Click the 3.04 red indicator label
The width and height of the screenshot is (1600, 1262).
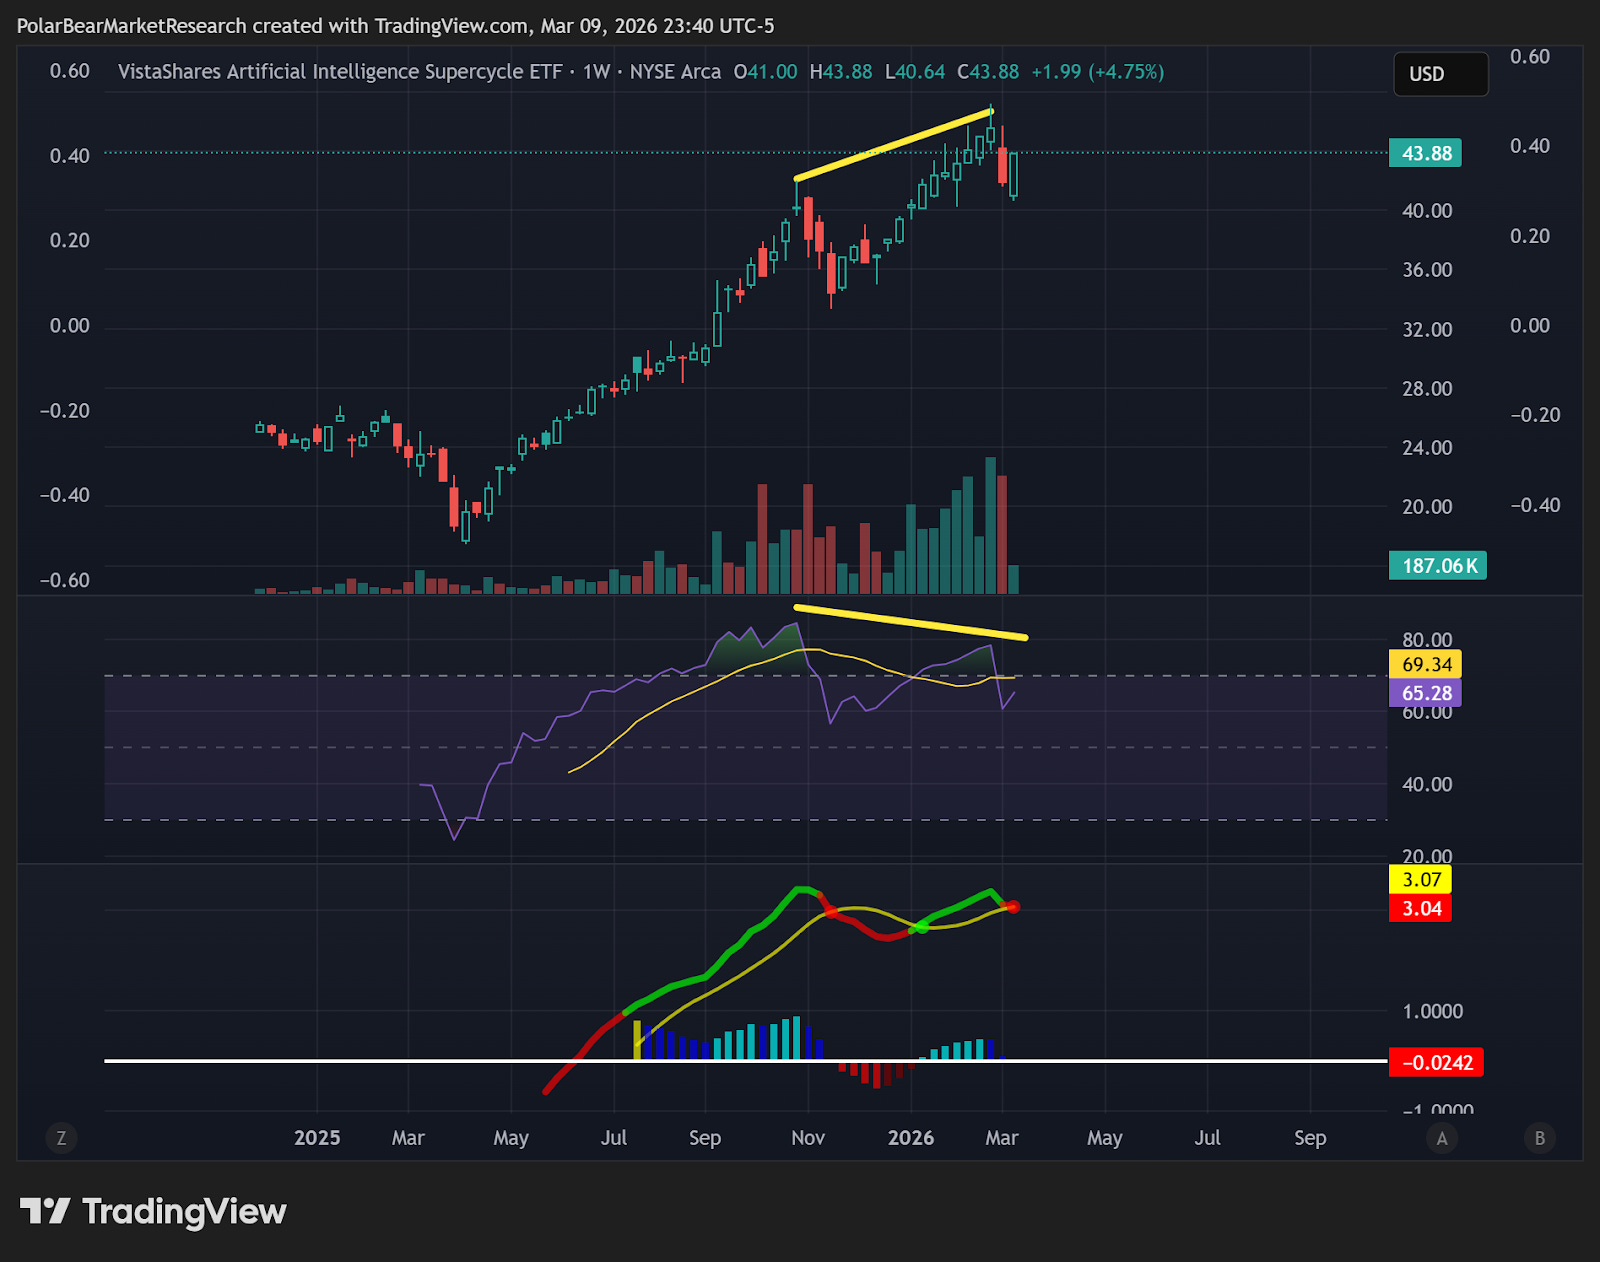pyautogui.click(x=1420, y=908)
